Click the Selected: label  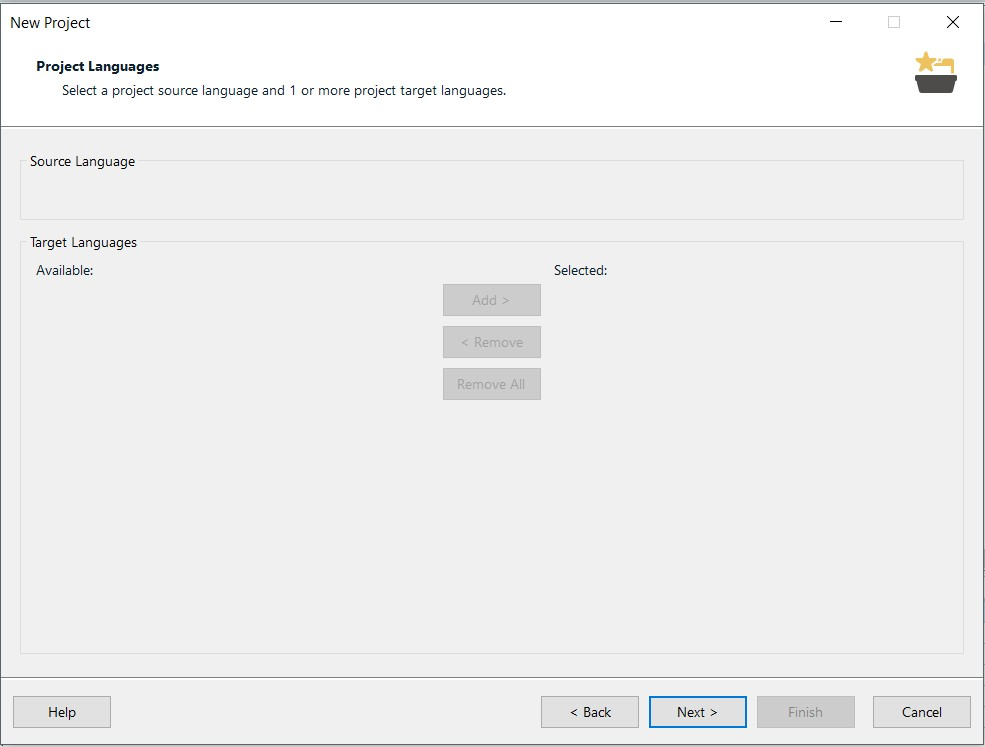point(580,271)
